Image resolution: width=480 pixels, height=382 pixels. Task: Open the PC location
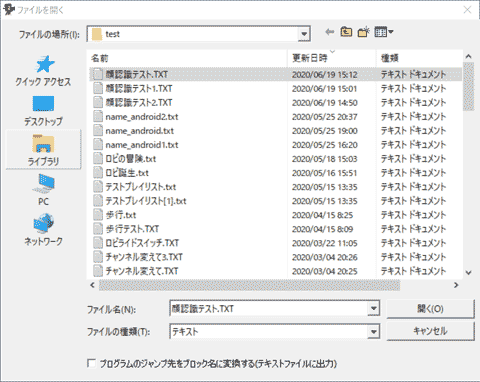(43, 190)
